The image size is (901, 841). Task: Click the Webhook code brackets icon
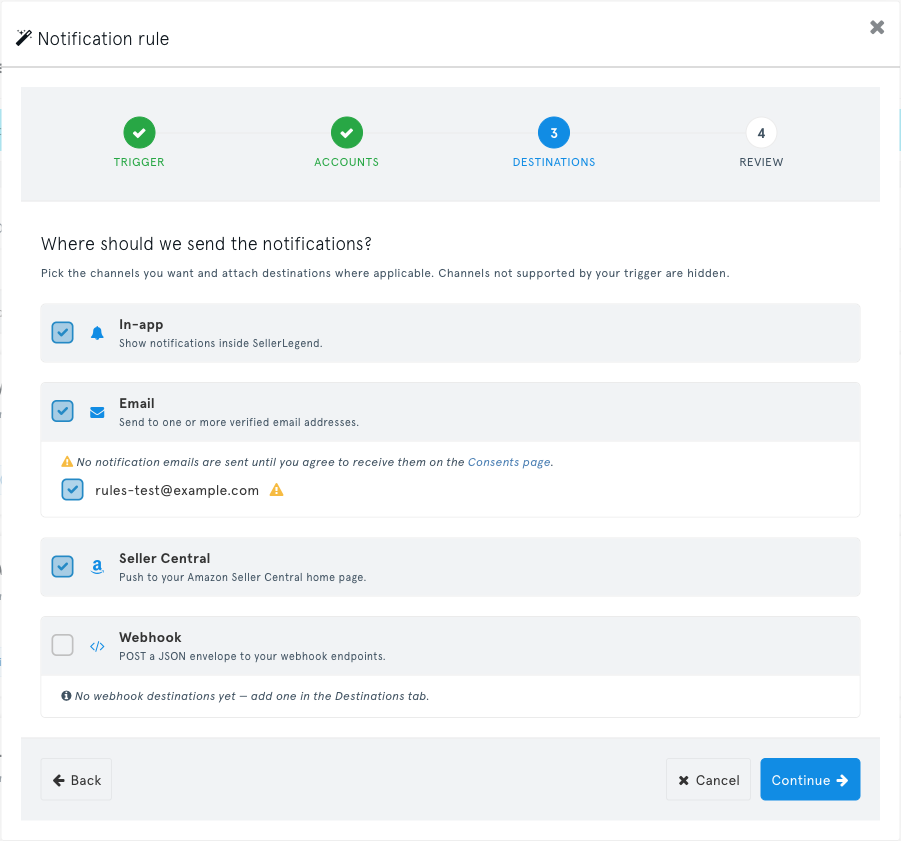click(x=97, y=646)
